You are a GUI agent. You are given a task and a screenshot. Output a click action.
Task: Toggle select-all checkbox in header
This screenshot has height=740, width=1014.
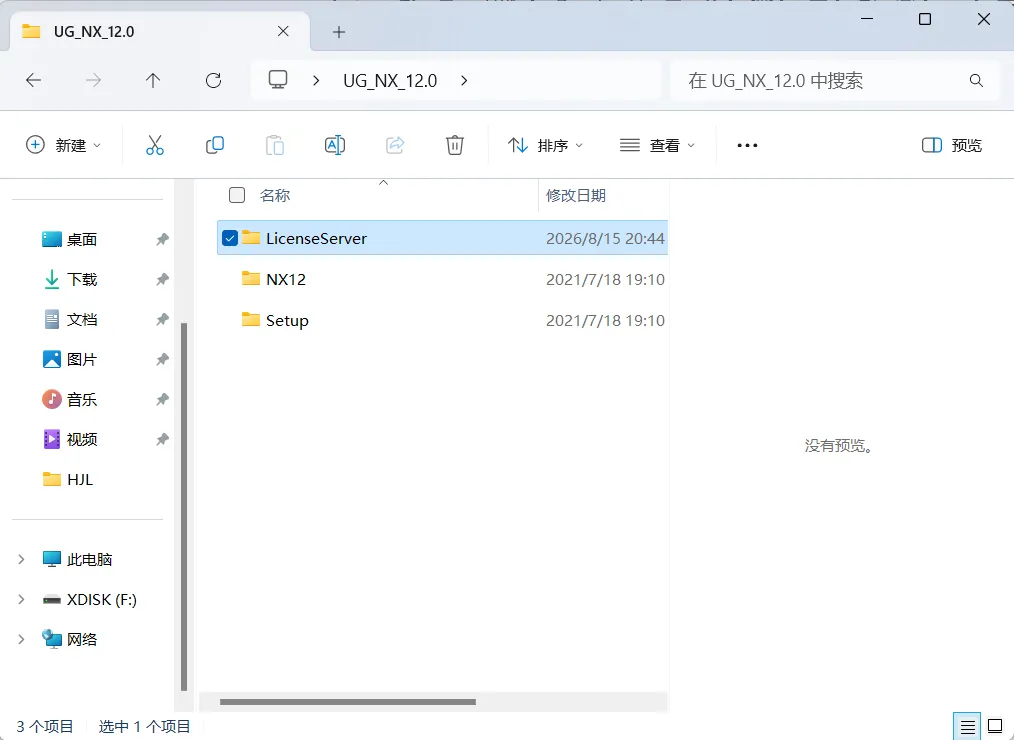pos(237,195)
